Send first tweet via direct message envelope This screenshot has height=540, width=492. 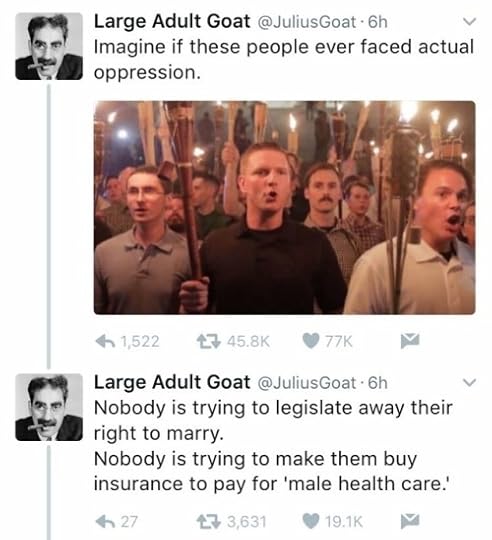click(x=410, y=341)
